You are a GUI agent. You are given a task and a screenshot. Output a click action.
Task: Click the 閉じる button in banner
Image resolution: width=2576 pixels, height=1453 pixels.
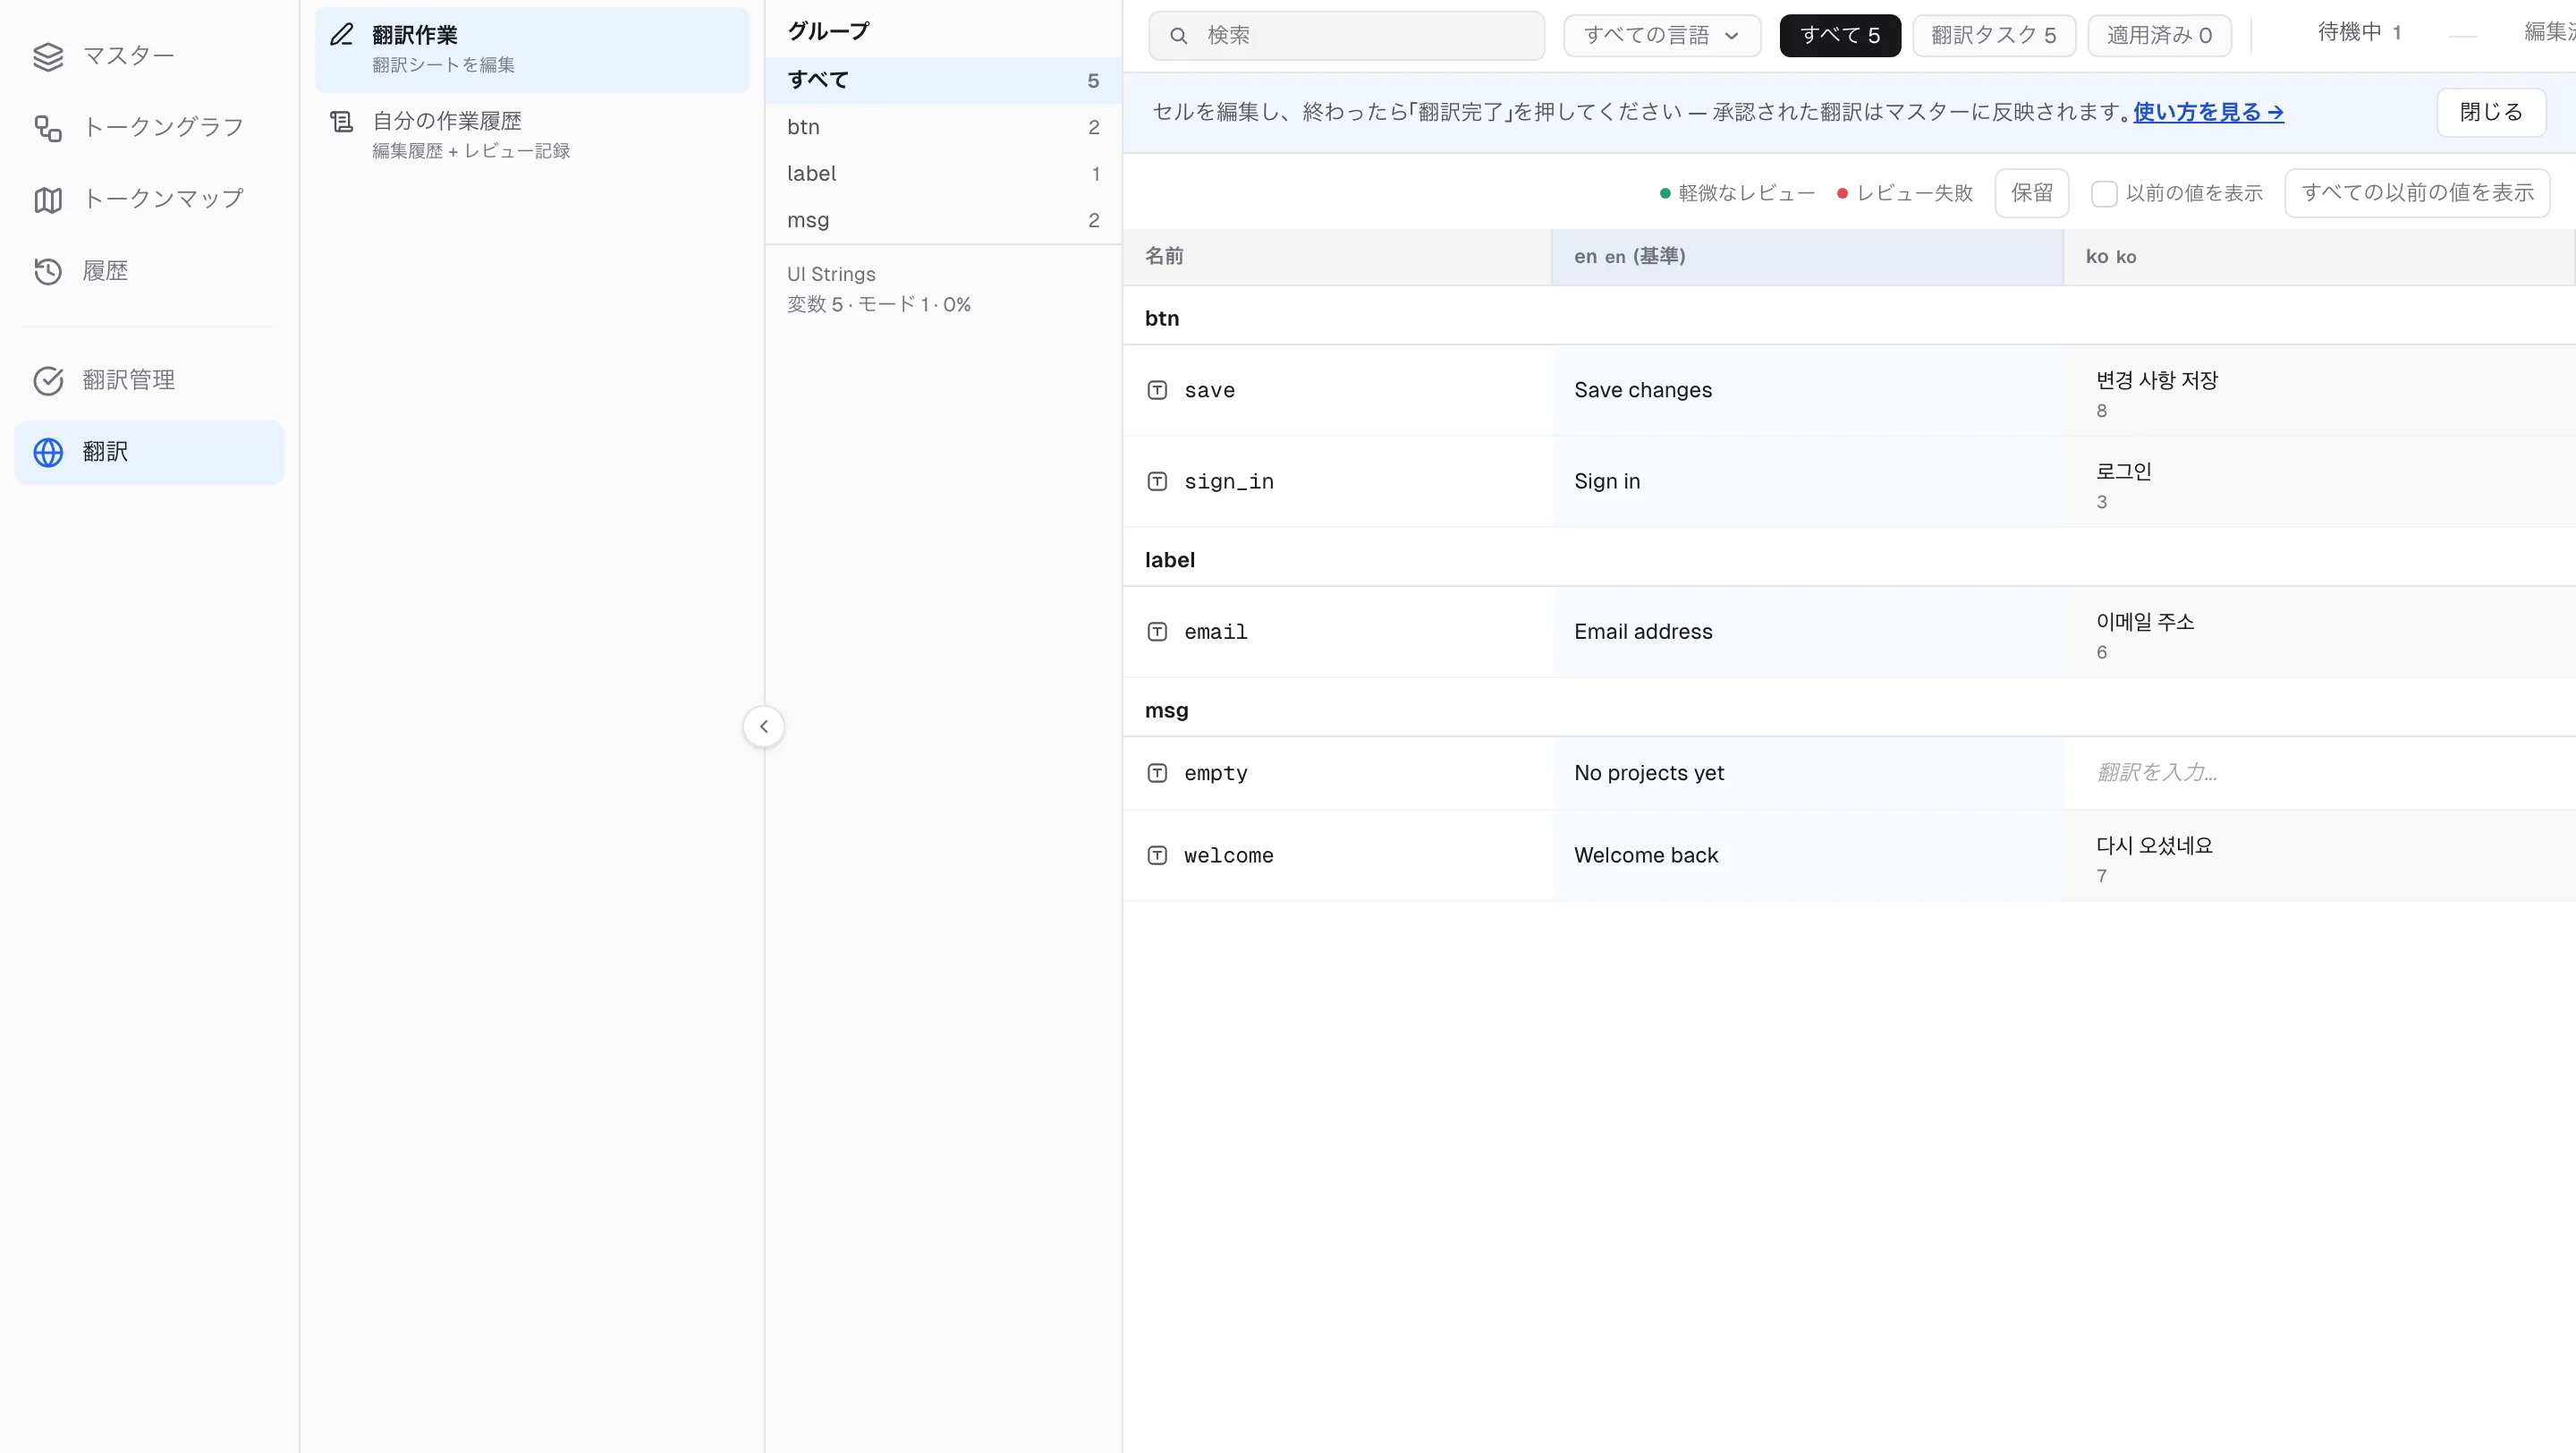tap(2491, 112)
